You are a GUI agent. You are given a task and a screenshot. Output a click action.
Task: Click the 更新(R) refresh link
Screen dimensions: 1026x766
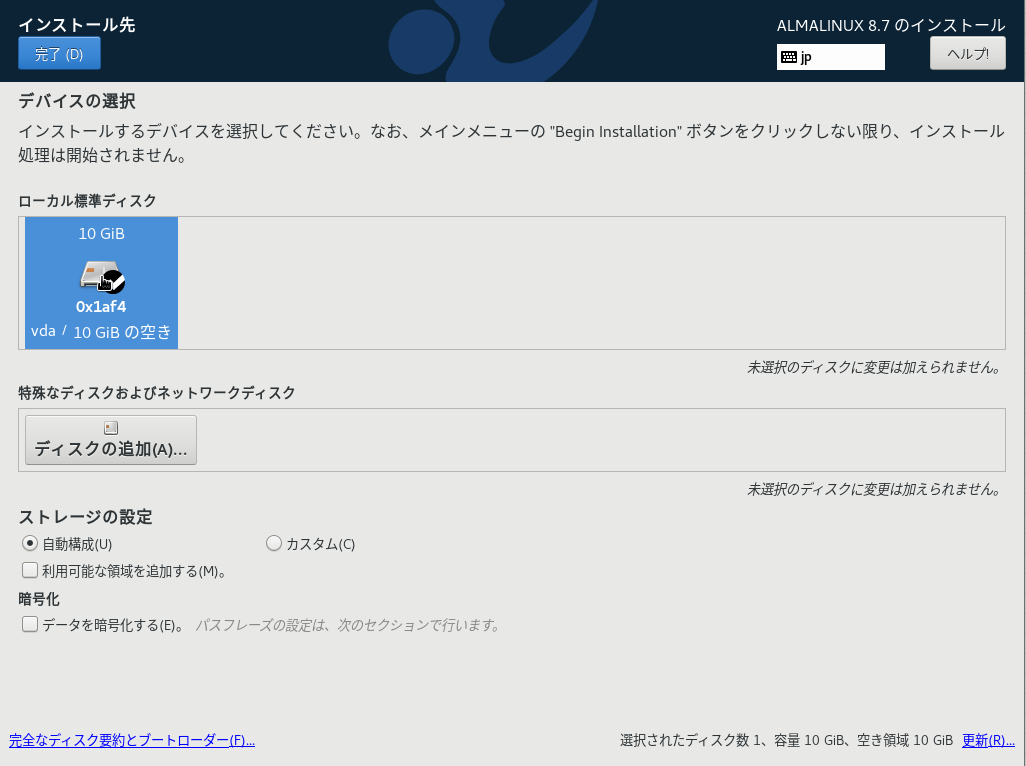987,740
